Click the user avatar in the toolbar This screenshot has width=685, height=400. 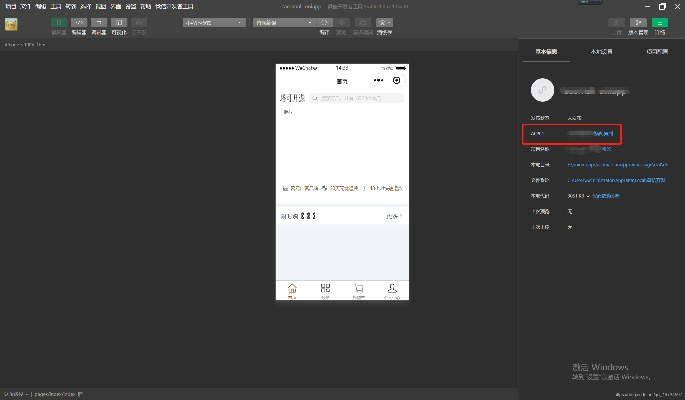coord(11,24)
